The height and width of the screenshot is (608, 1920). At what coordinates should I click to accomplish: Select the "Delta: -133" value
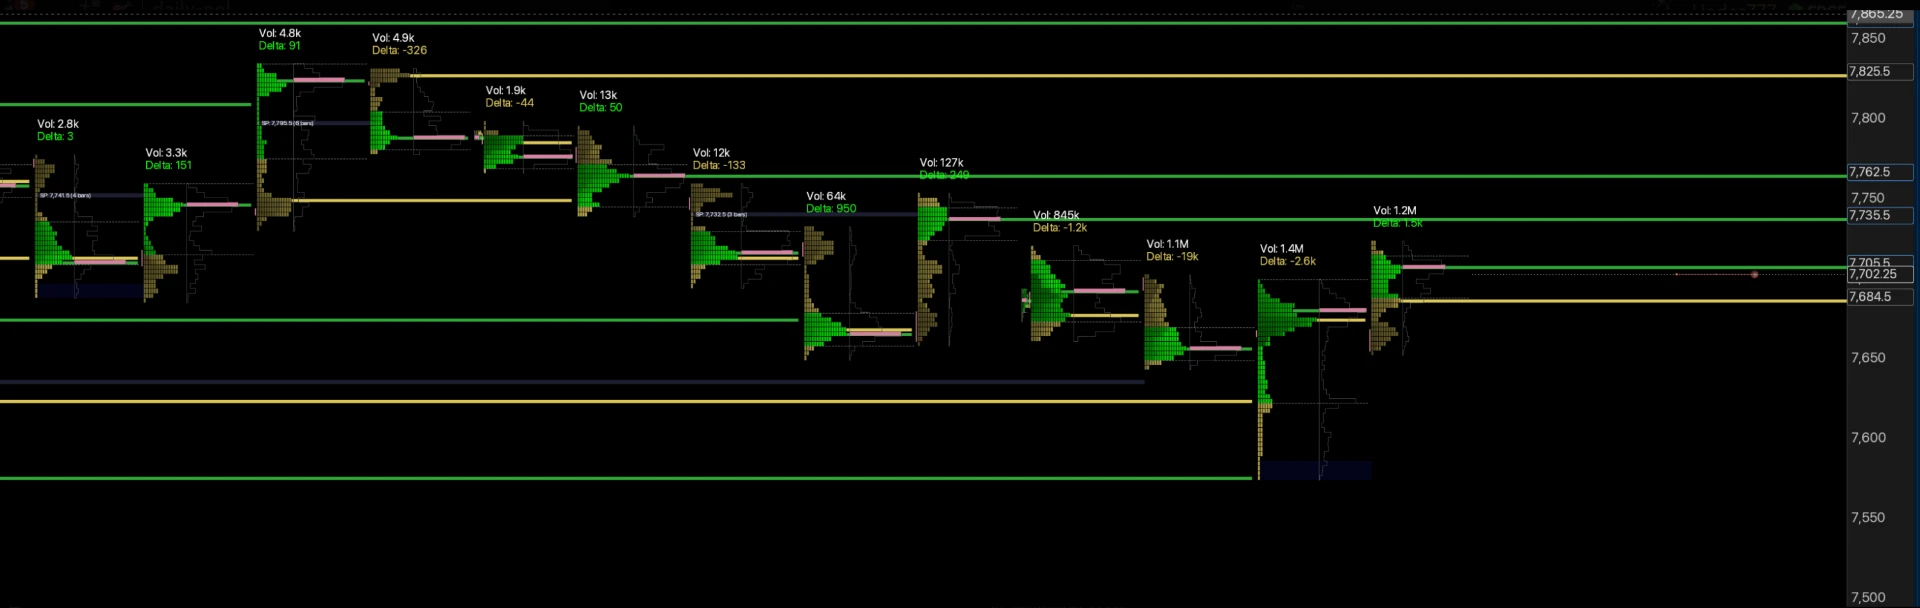[719, 166]
